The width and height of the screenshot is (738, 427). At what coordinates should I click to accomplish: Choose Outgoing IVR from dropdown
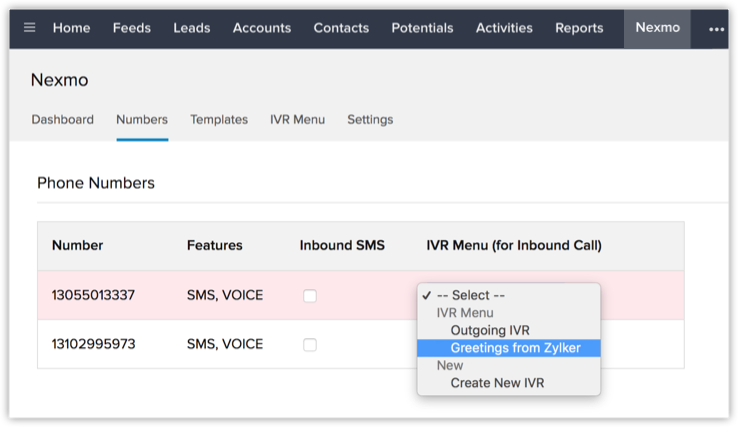coord(489,330)
